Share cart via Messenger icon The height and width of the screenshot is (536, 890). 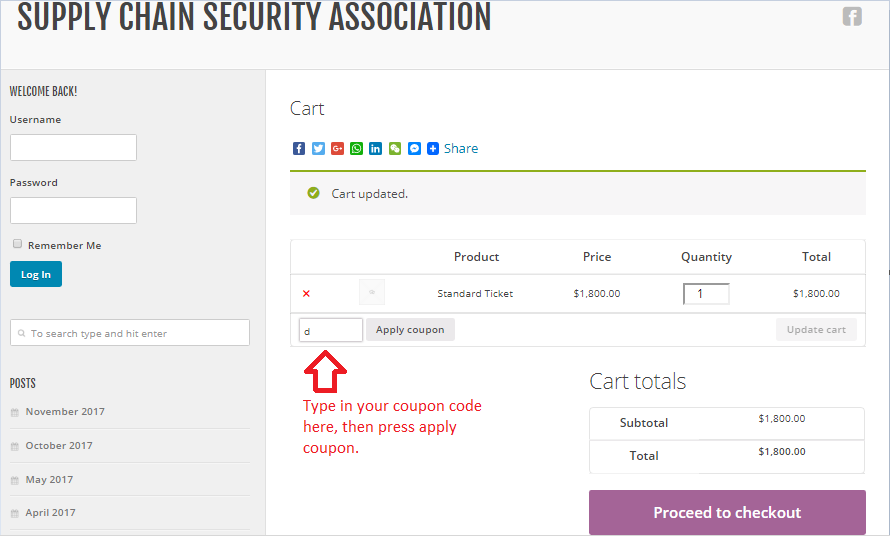414,149
